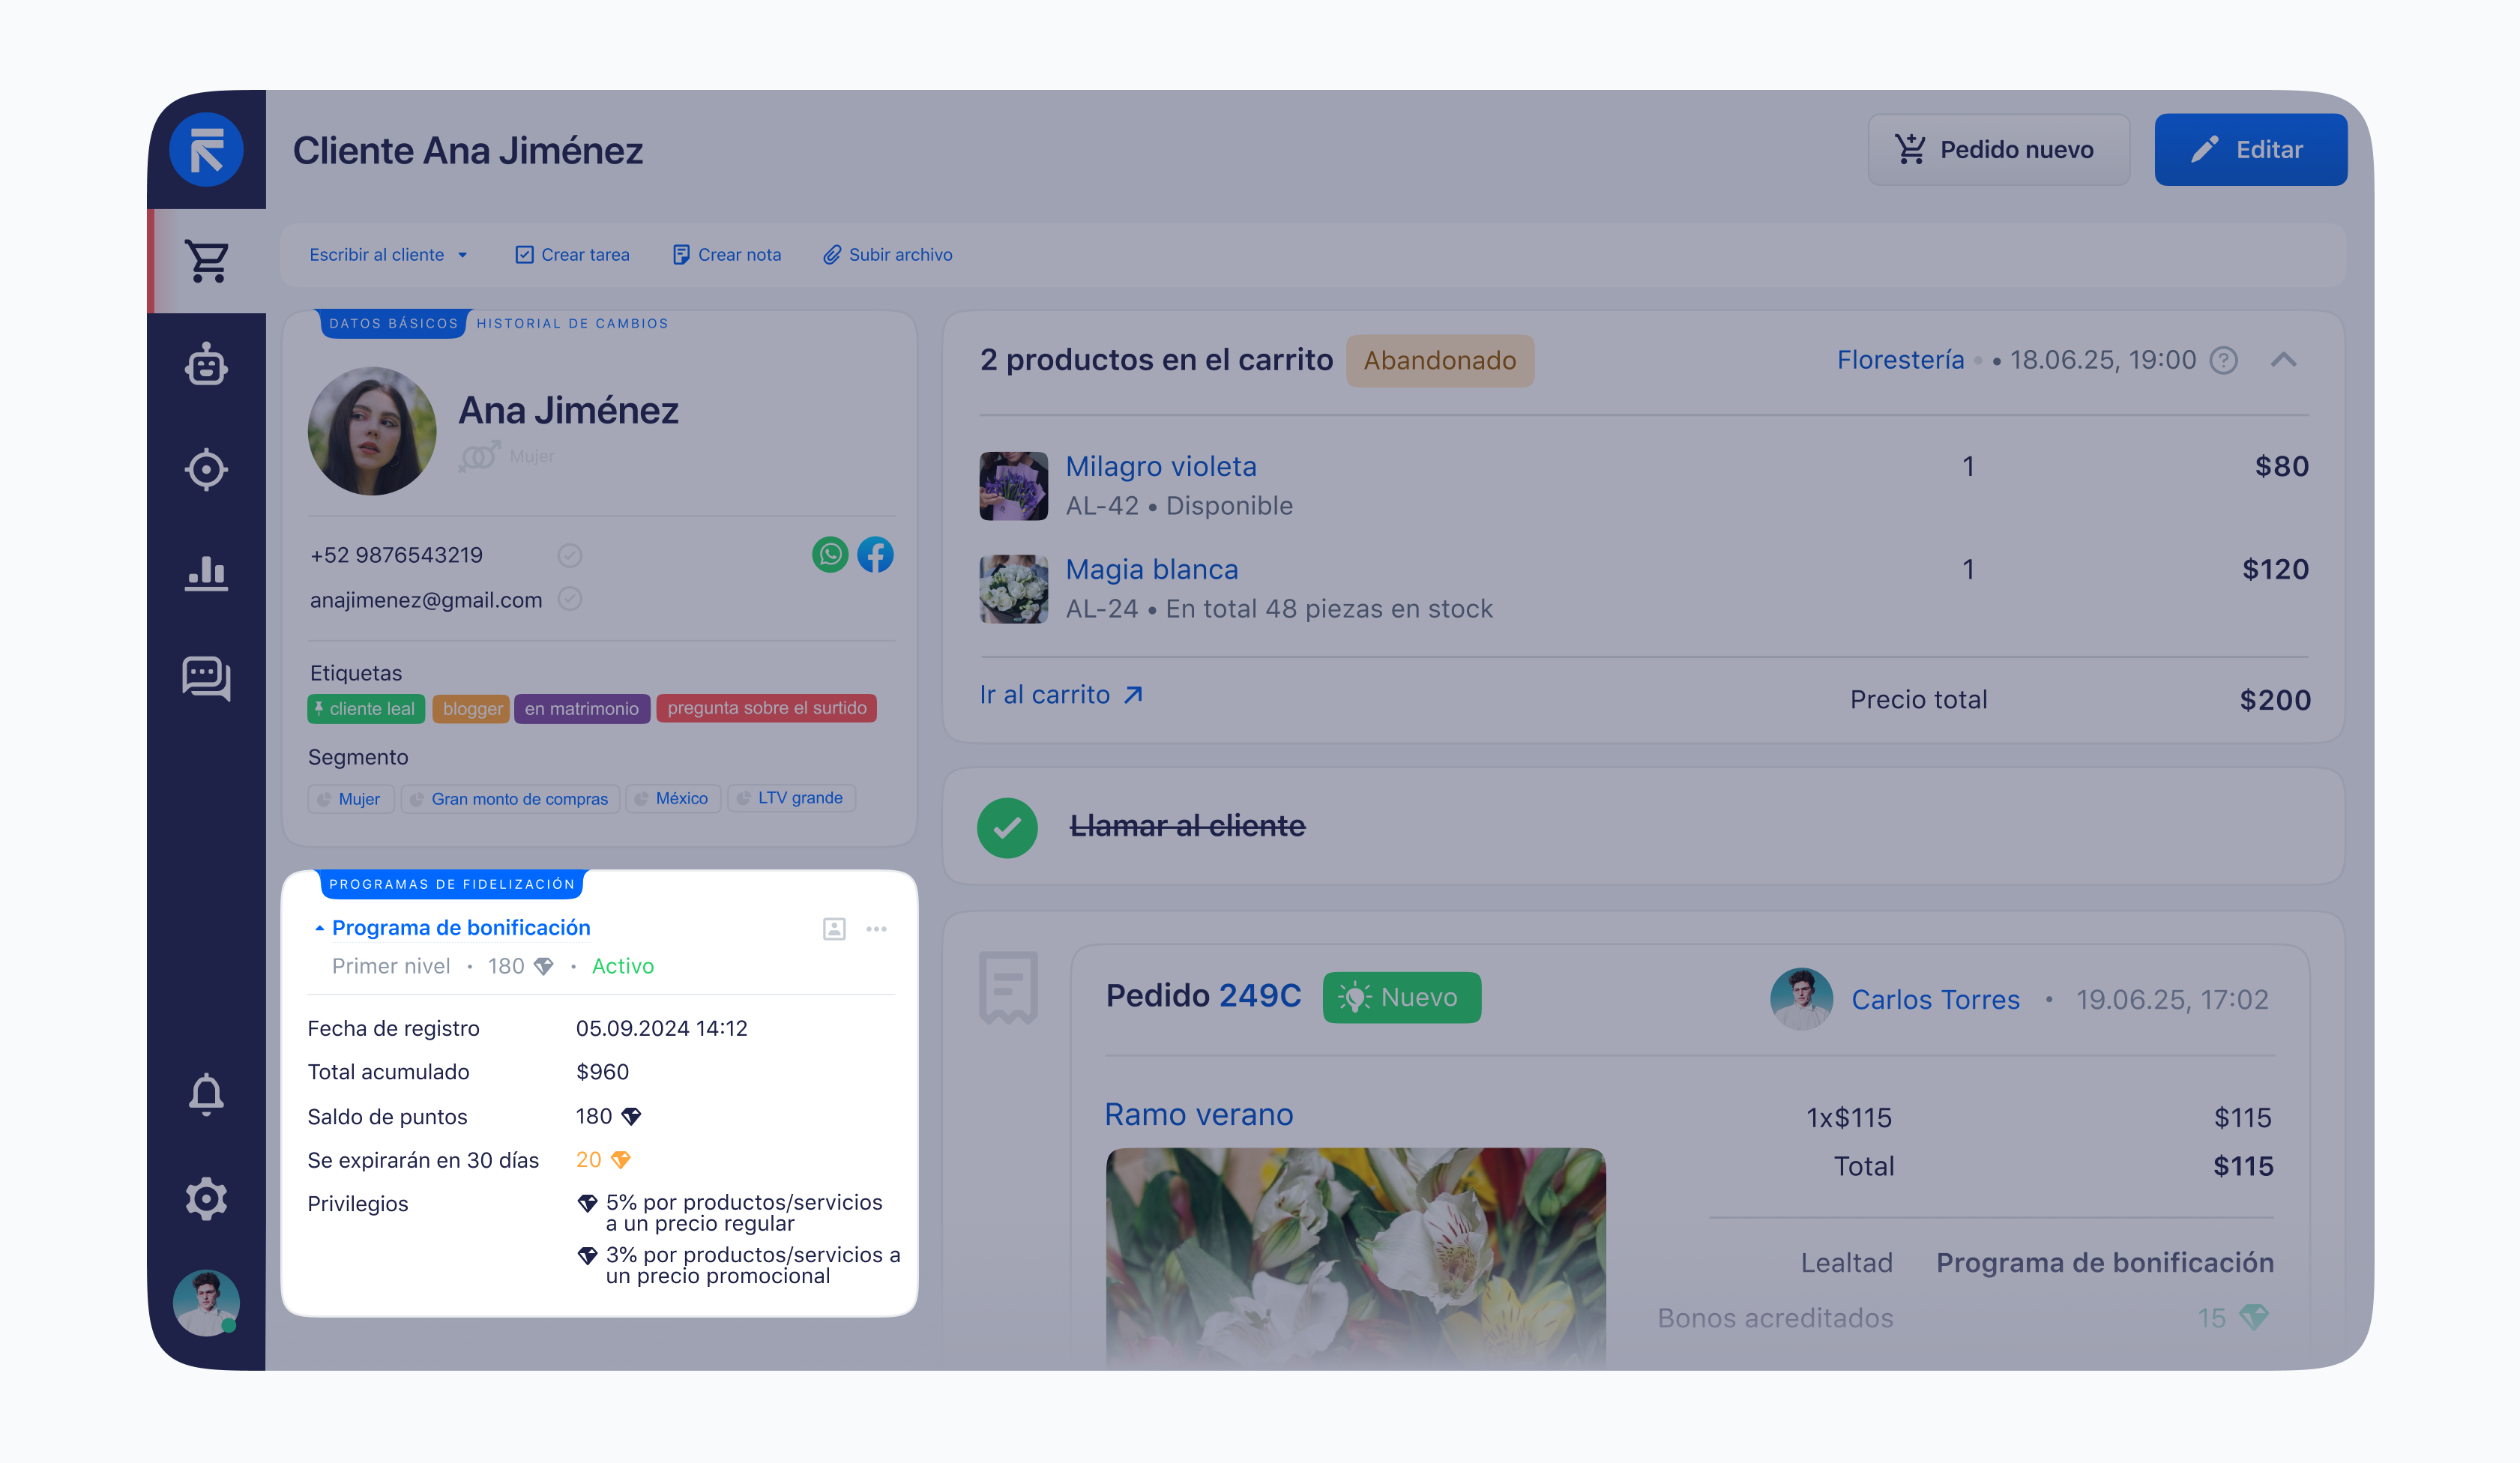
Task: Click the user avatar in sidebar
Action: tap(206, 1303)
